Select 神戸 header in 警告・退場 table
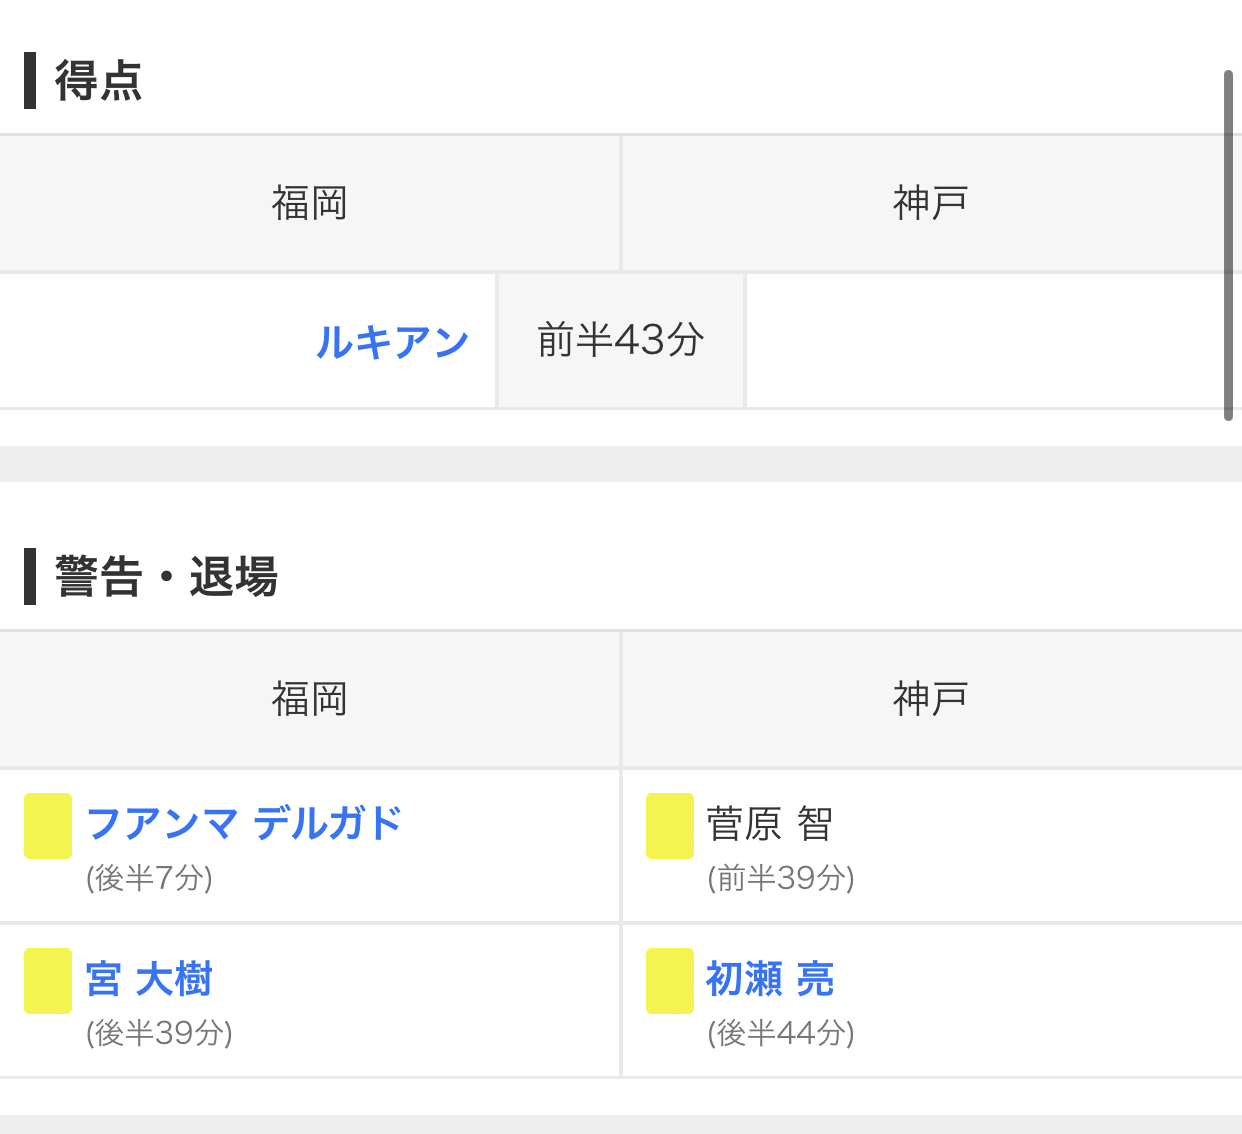 point(931,699)
